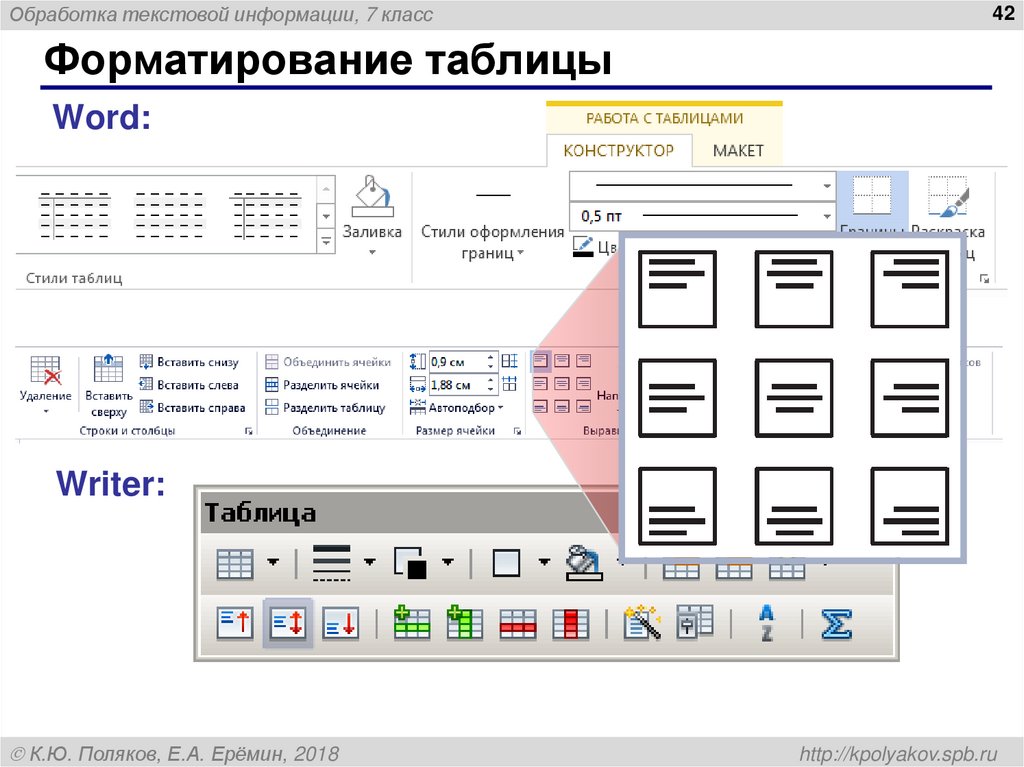Toggle enlarged align top left icon

click(677, 289)
